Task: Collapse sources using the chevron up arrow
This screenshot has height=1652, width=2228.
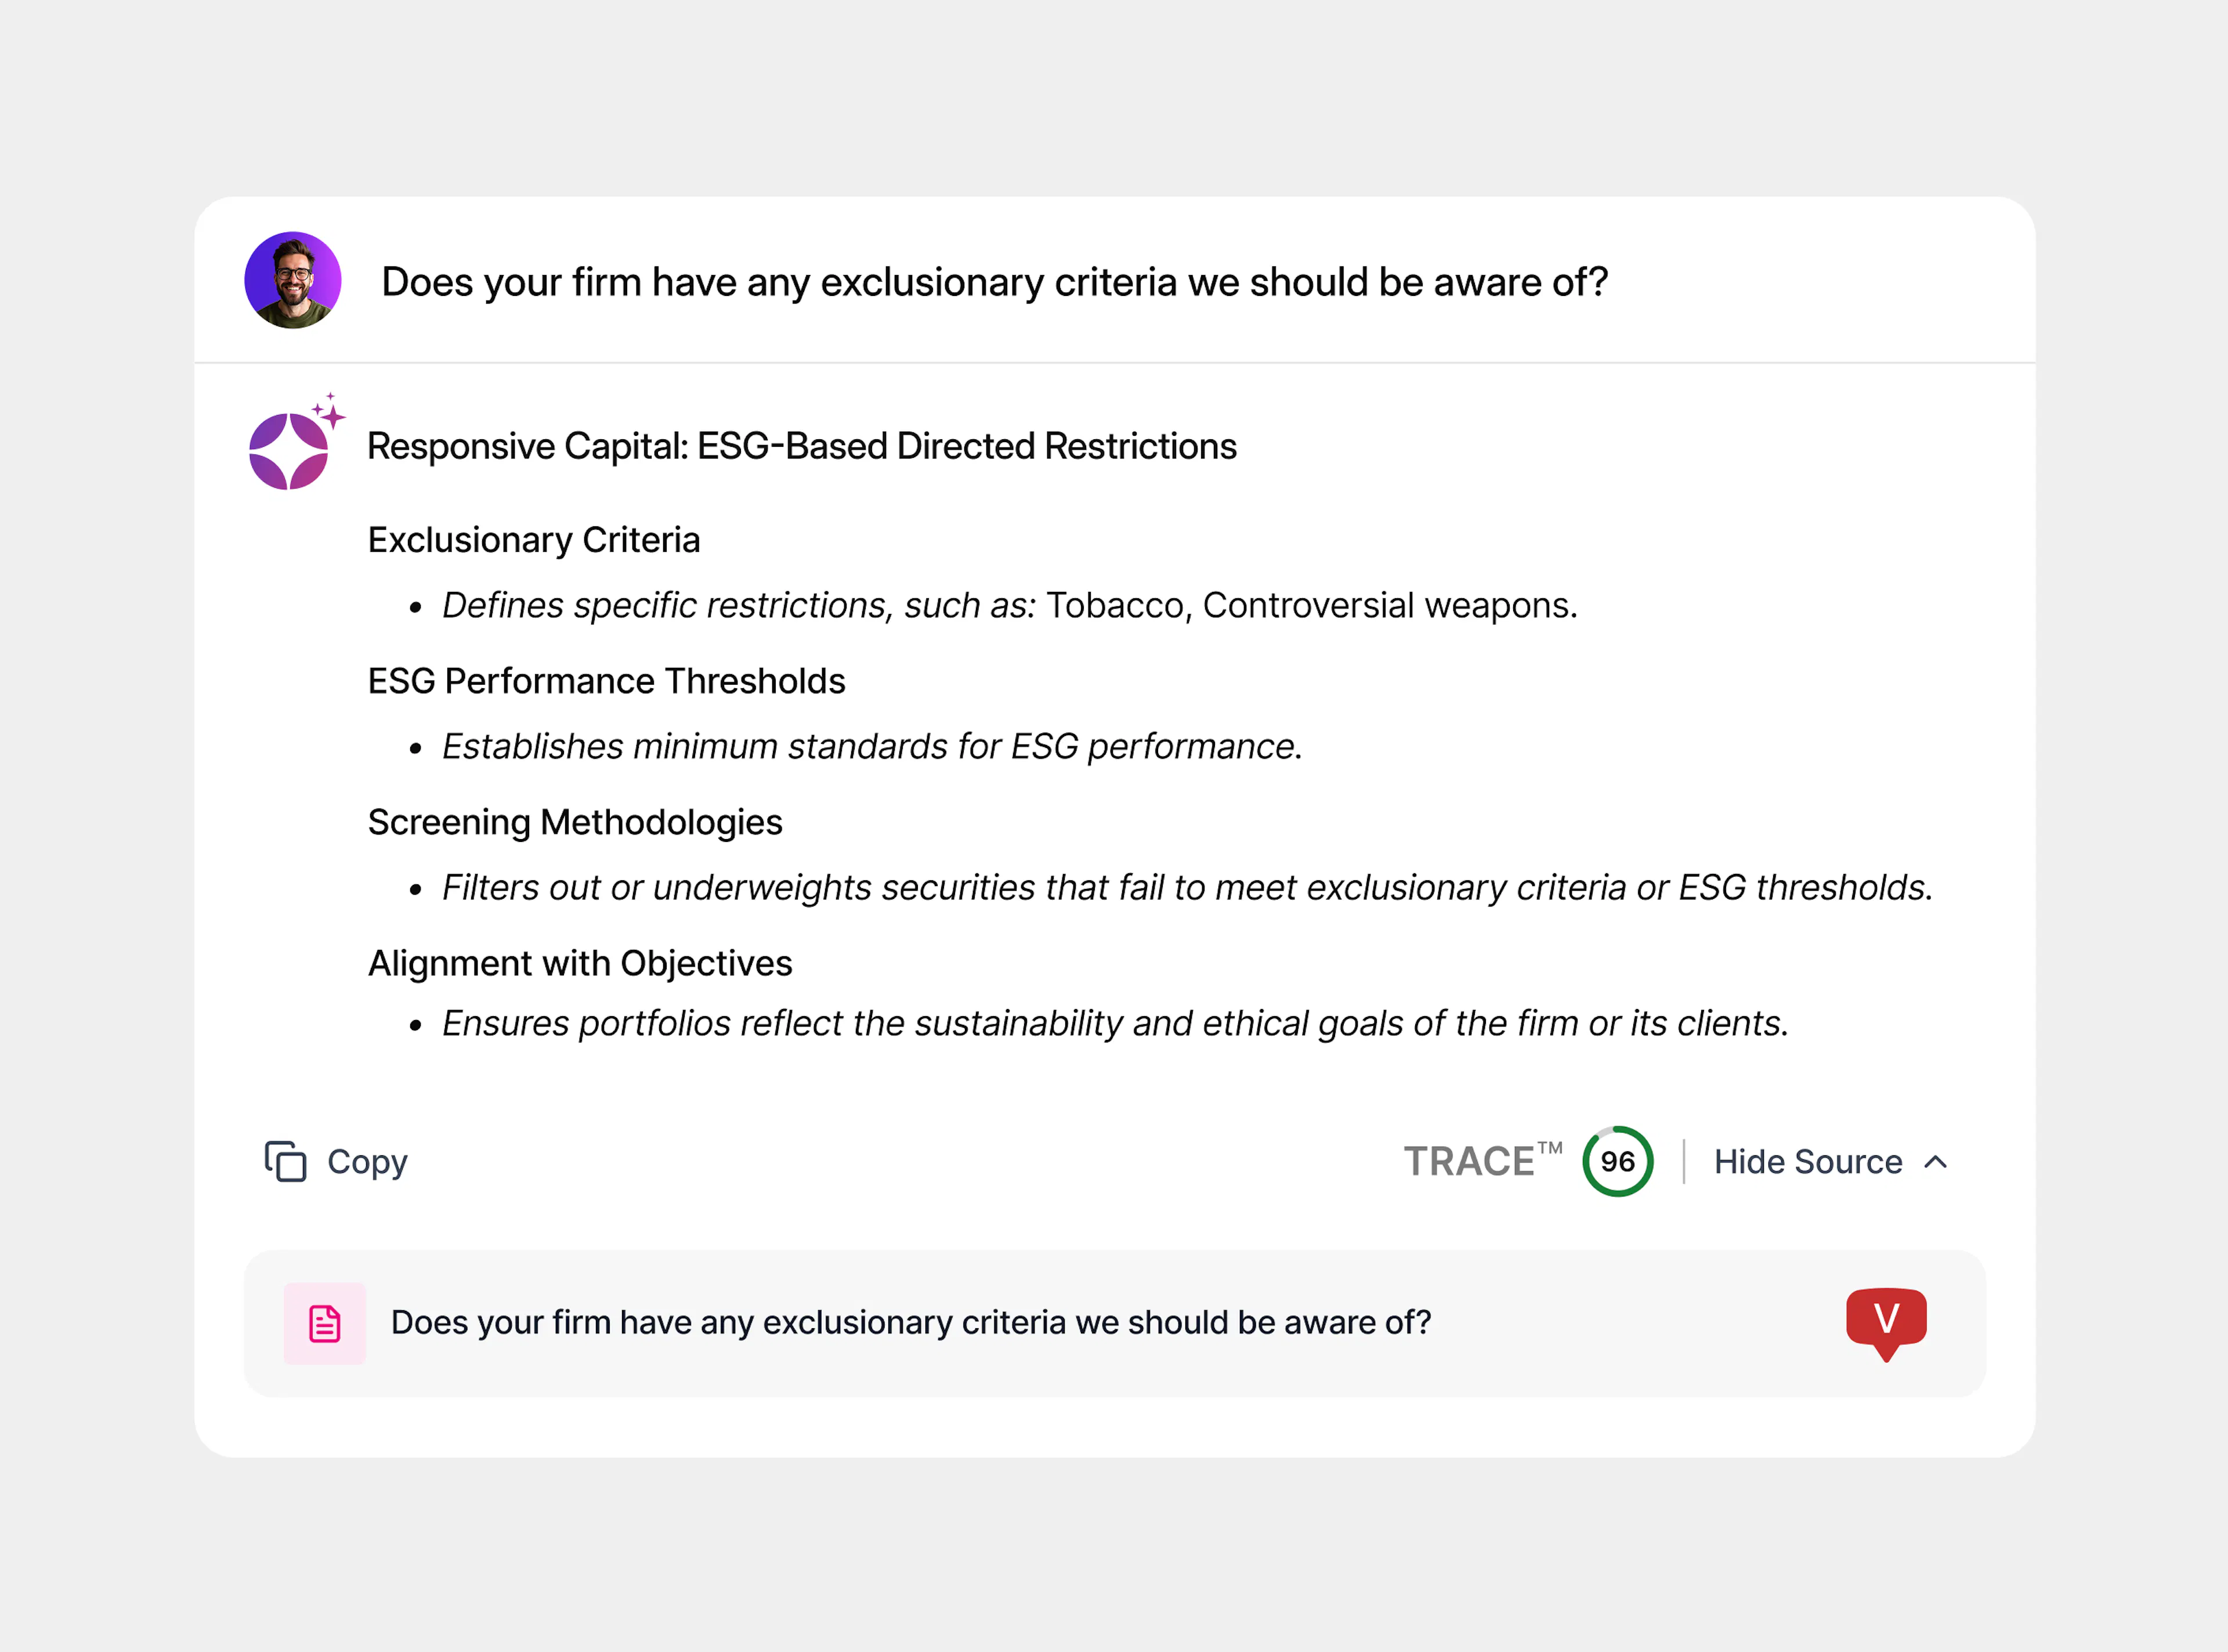Action: tap(1936, 1162)
